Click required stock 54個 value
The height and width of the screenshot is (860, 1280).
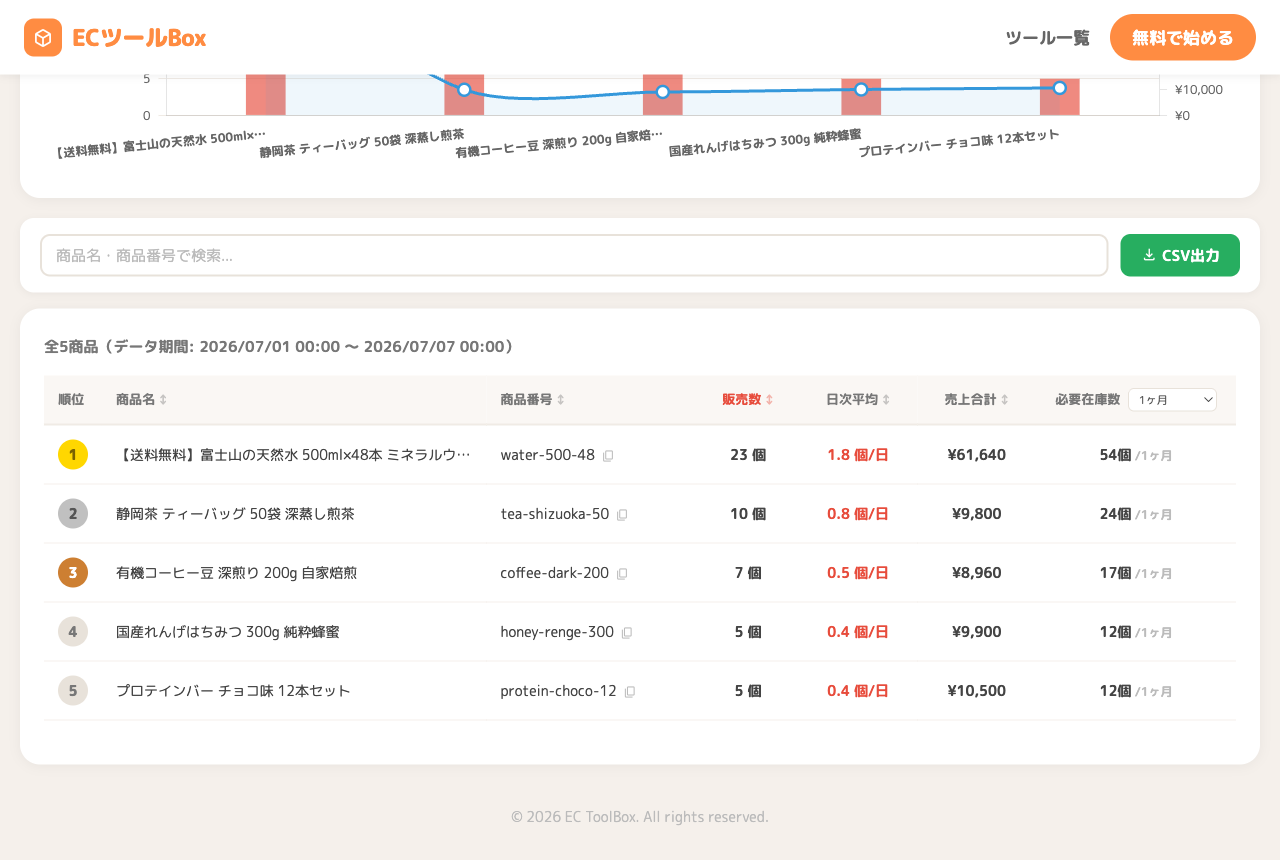pos(1116,455)
